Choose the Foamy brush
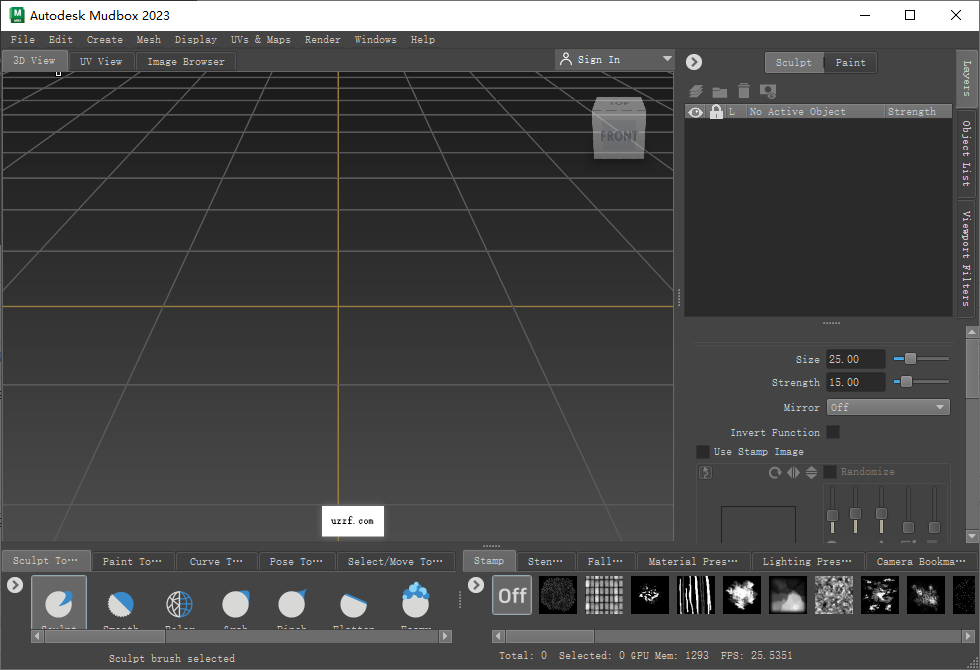Screen dimensions: 980x670 click(415, 602)
